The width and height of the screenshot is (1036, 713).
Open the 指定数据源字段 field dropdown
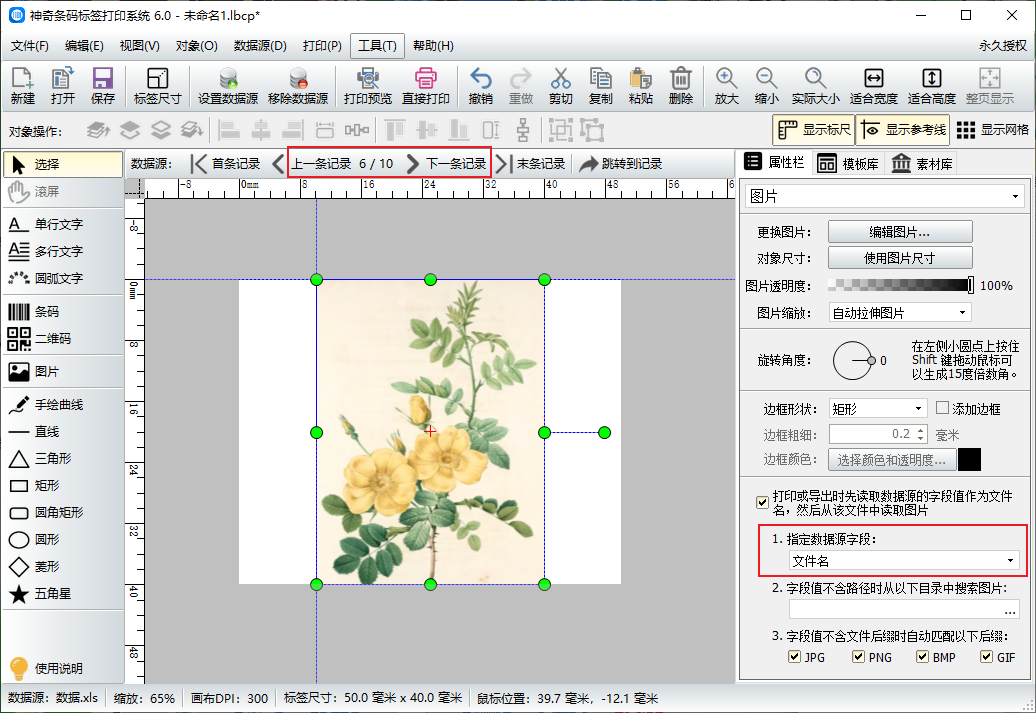click(x=904, y=561)
